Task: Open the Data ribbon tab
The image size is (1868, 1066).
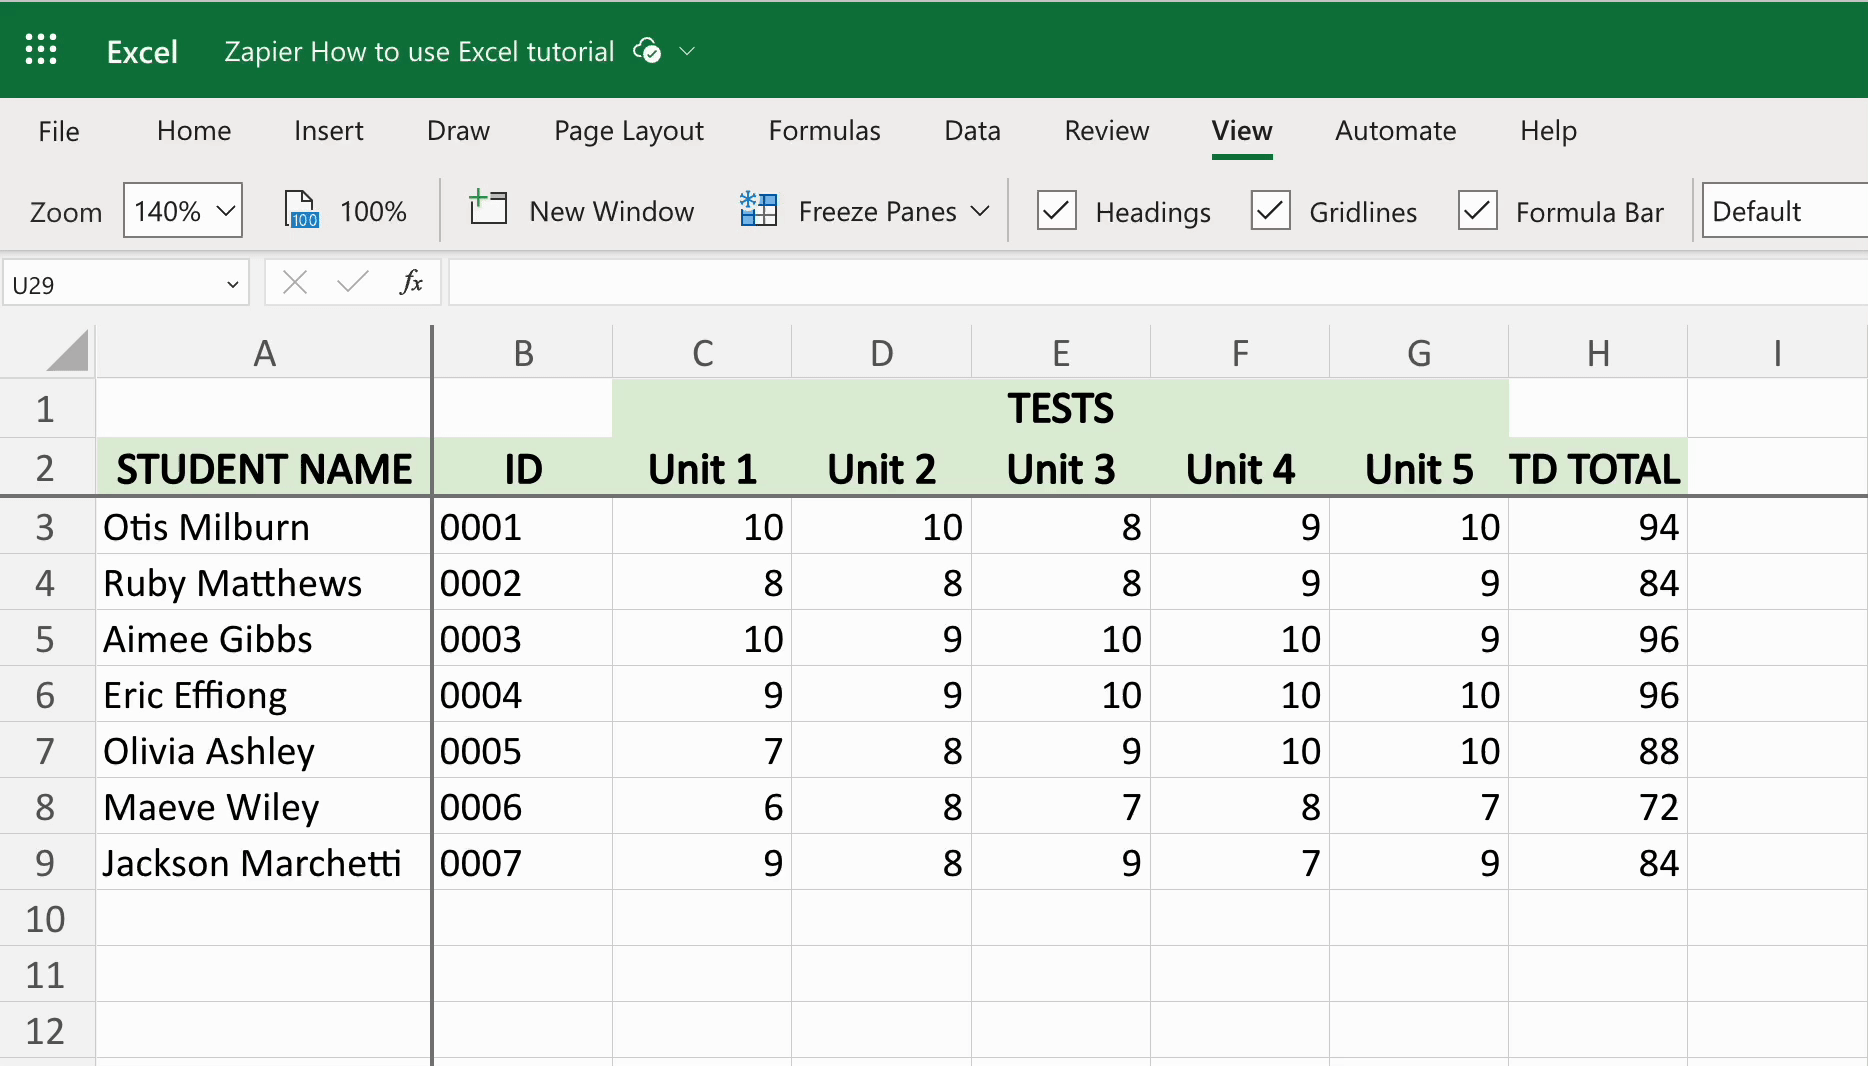Action: tap(971, 131)
